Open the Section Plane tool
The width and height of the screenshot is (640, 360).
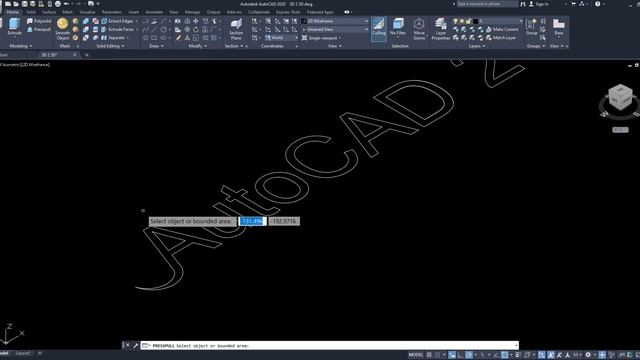pos(236,29)
